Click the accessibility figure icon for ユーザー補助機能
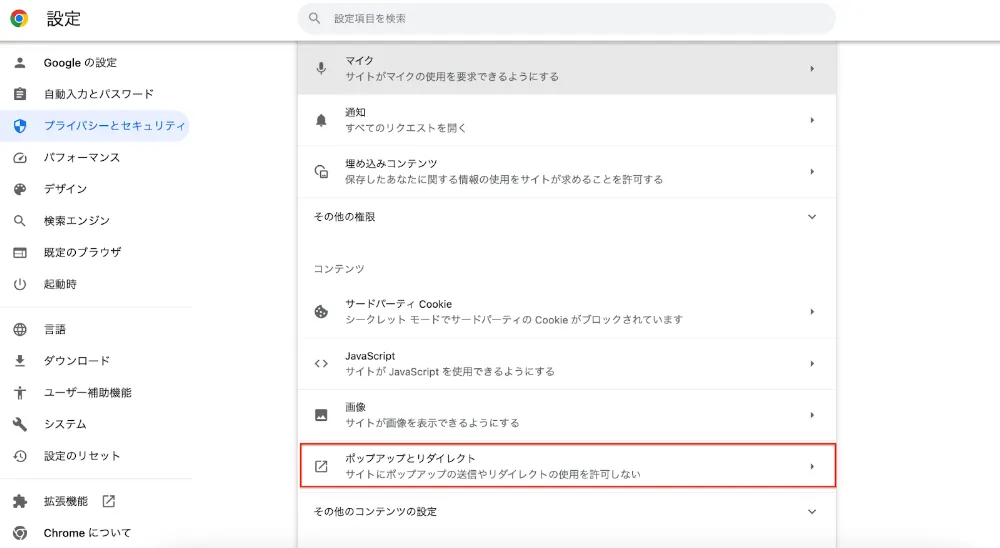 [x=20, y=392]
